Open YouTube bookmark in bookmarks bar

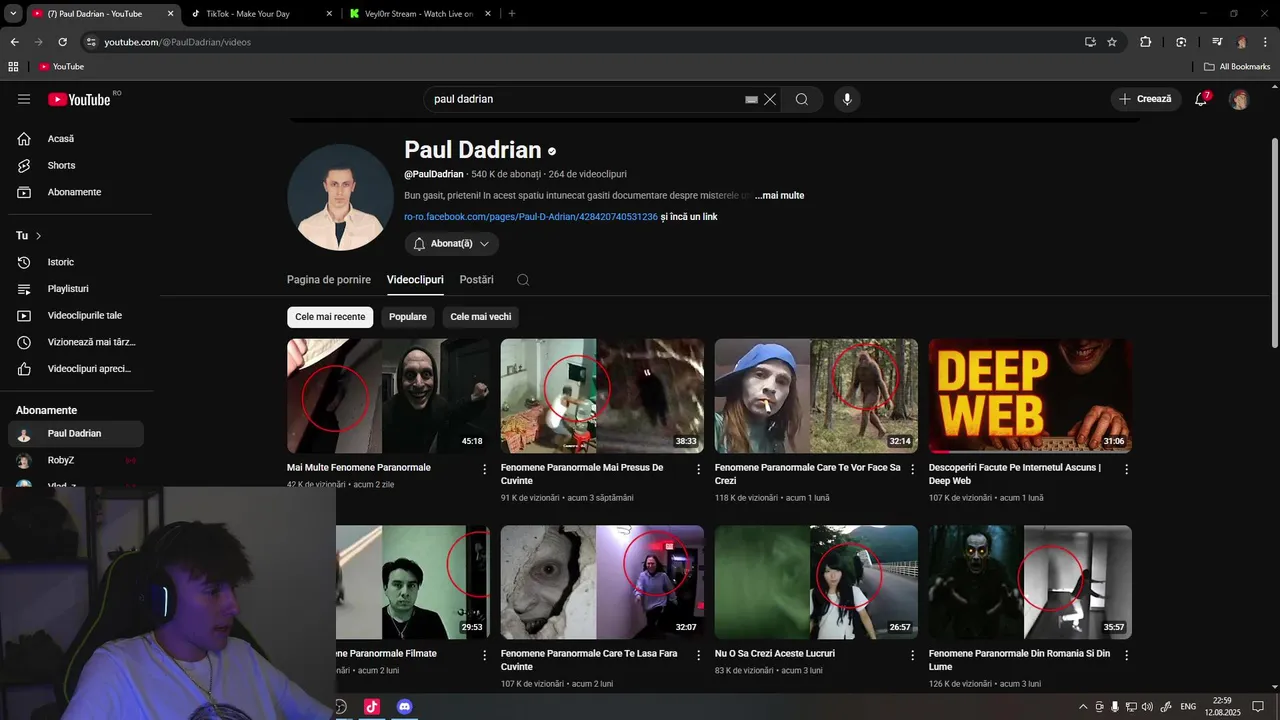pos(62,66)
